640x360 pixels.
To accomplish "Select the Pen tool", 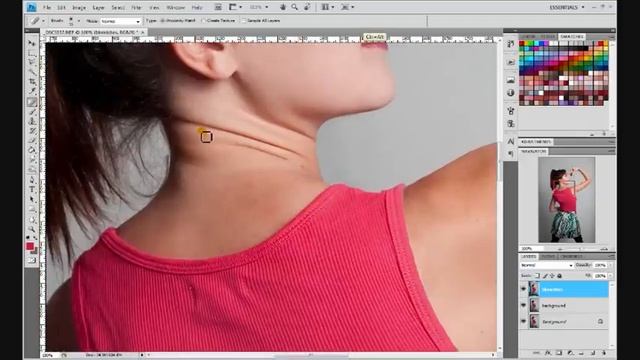I will [31, 180].
